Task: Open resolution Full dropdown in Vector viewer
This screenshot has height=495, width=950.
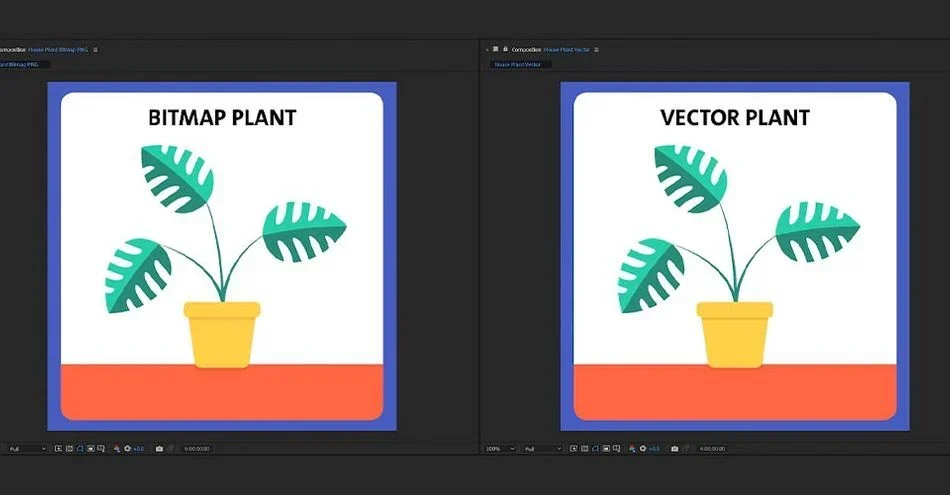Action: pos(543,449)
